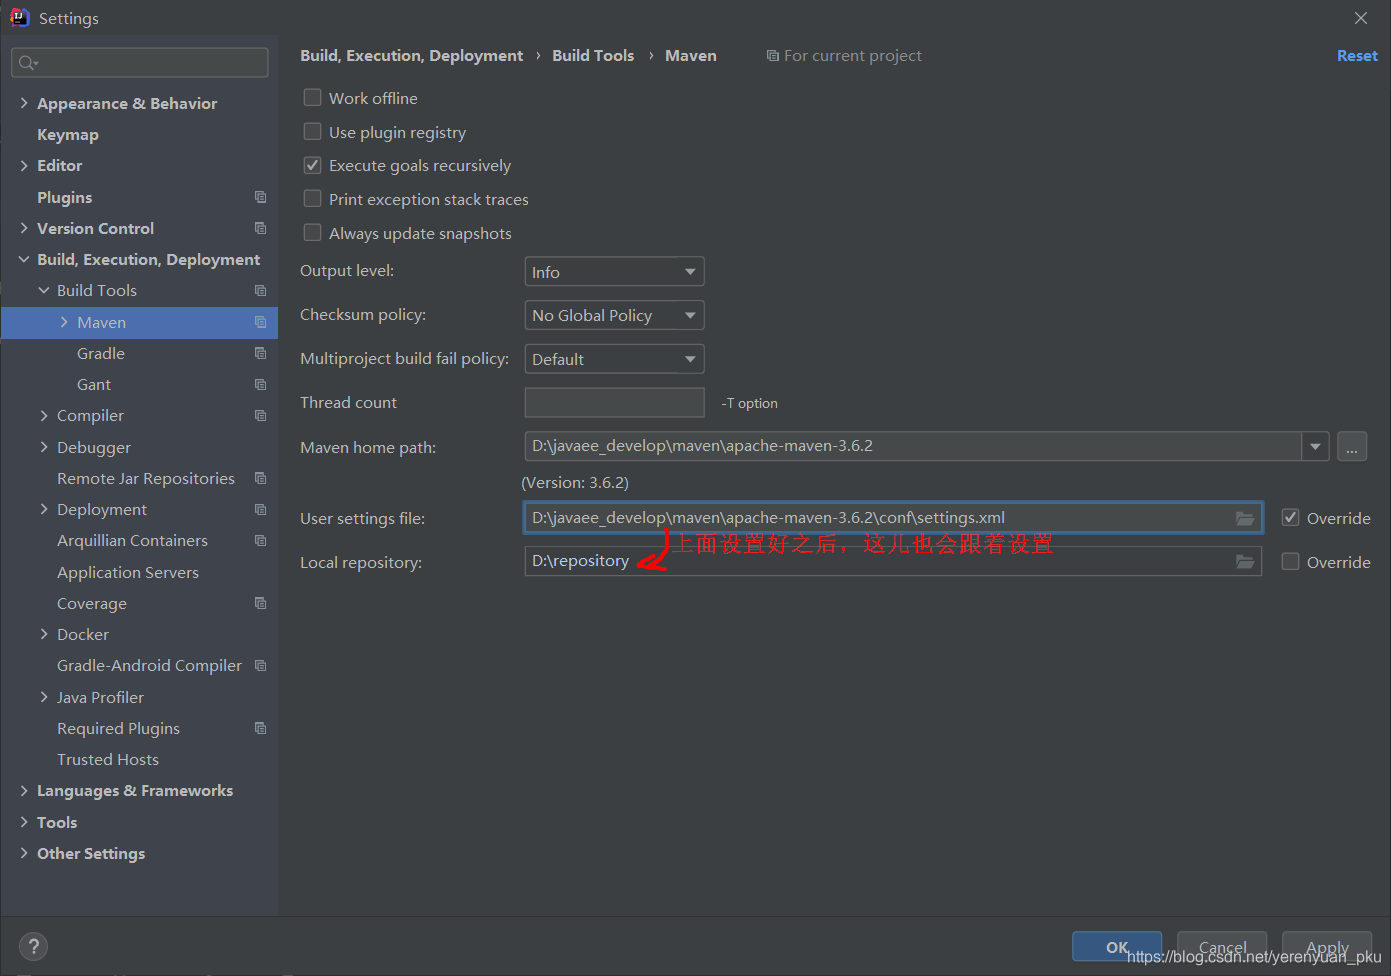1391x976 pixels.
Task: Click the IntelliJ logo in the title bar
Action: 19,17
